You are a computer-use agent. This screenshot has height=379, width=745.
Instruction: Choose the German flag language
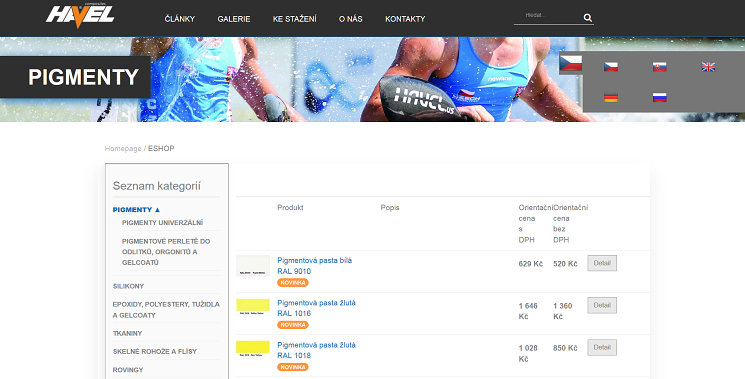pyautogui.click(x=611, y=98)
